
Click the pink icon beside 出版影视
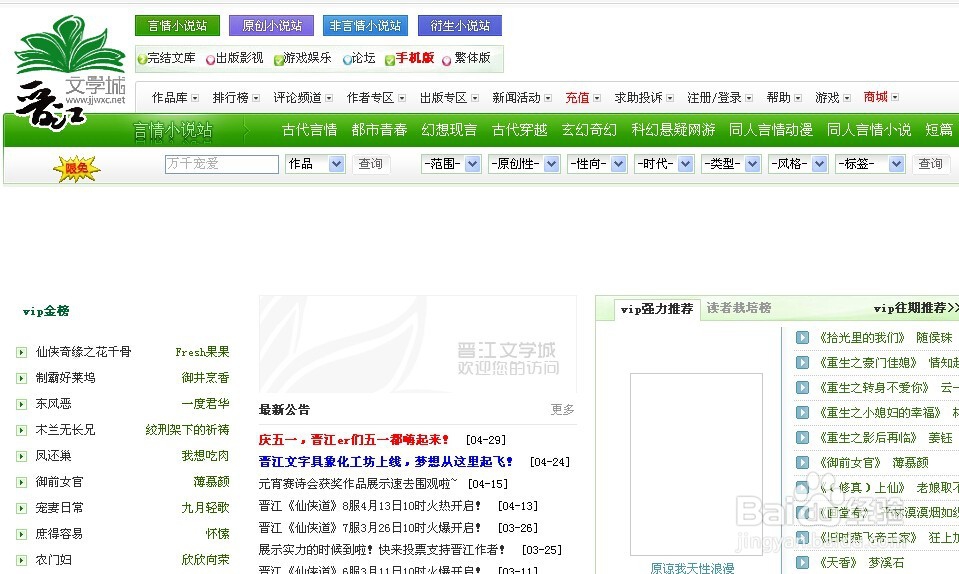pyautogui.click(x=210, y=59)
